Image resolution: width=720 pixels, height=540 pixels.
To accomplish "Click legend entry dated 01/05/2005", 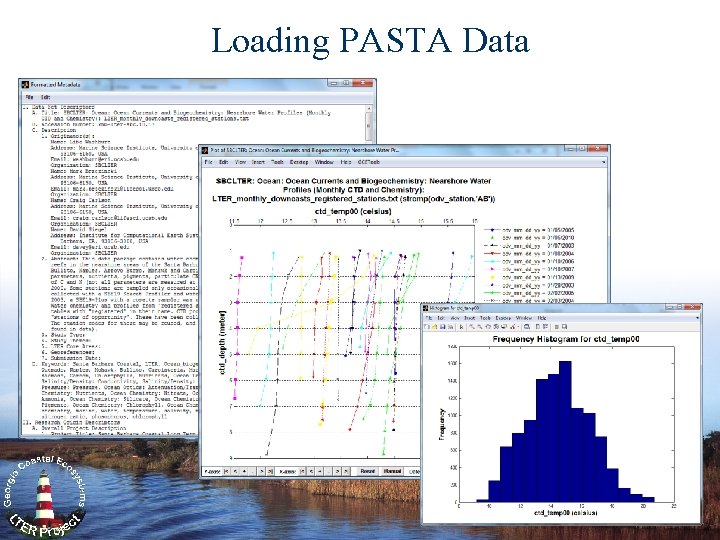I will pos(529,230).
